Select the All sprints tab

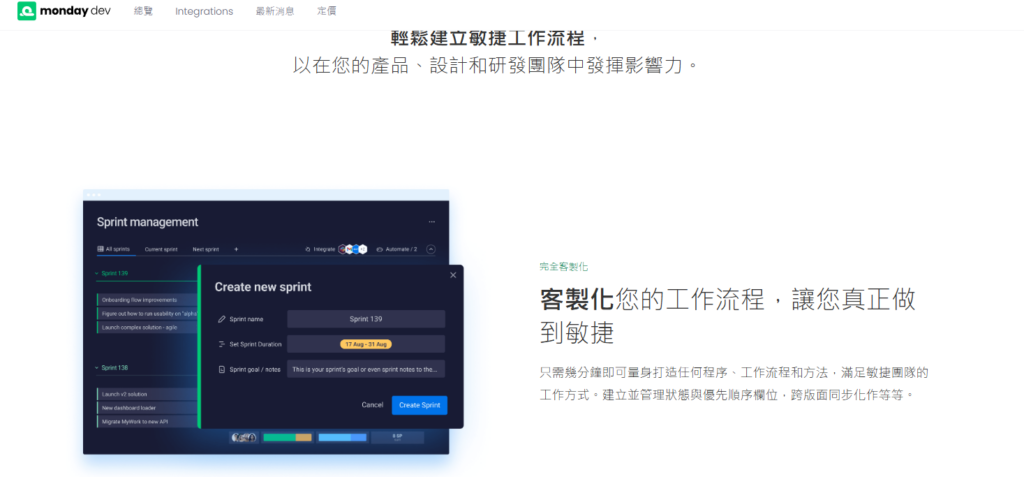[114, 250]
